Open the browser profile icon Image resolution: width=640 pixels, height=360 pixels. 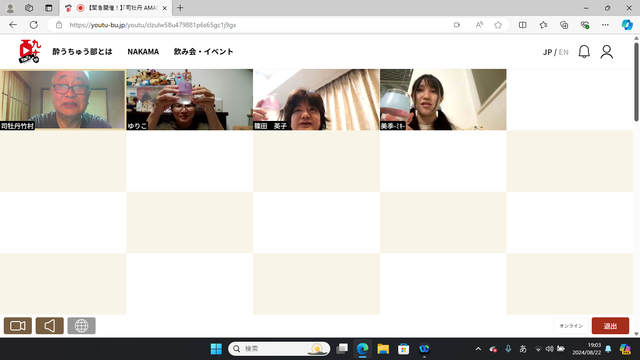[10, 8]
